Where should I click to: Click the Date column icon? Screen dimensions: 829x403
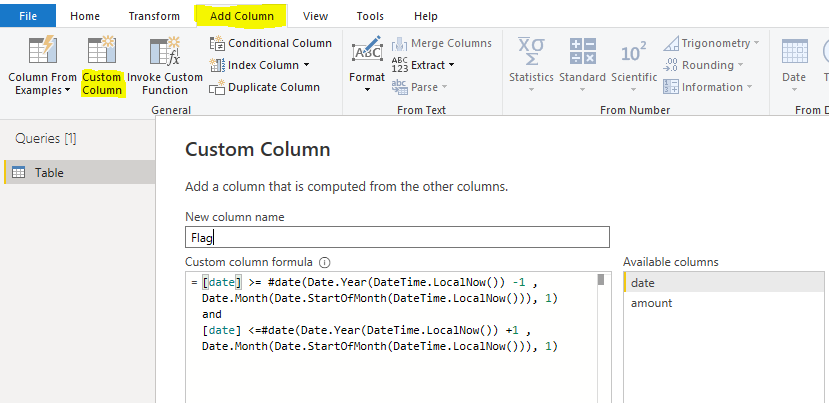(794, 52)
